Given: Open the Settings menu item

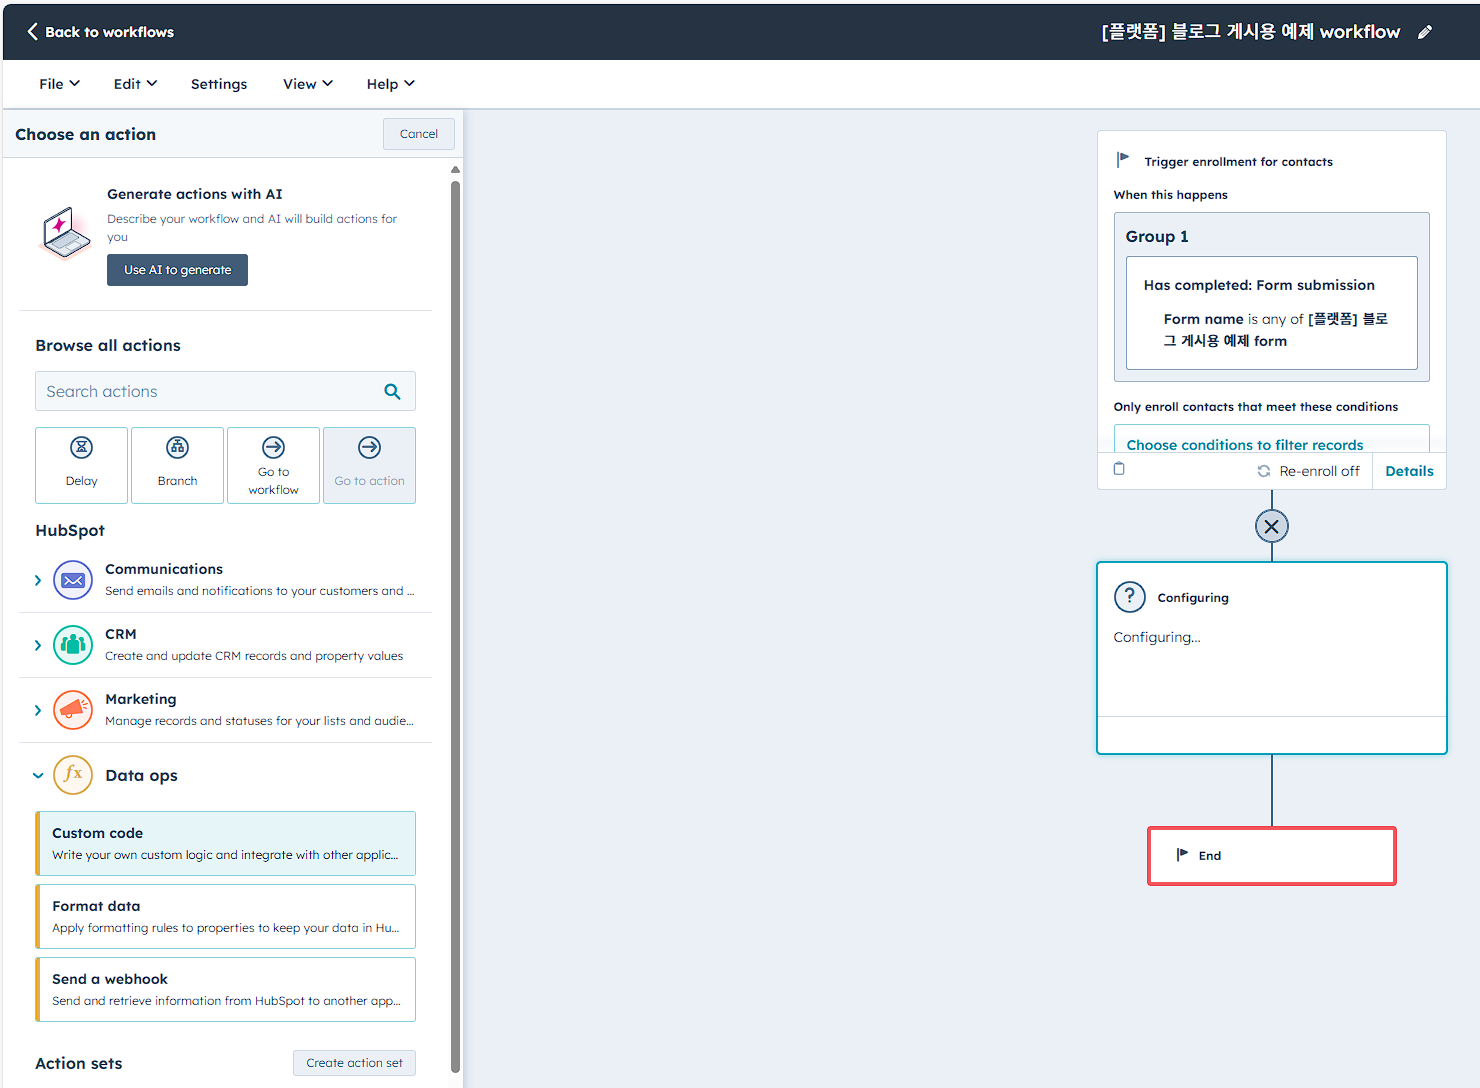Looking at the screenshot, I should [219, 84].
